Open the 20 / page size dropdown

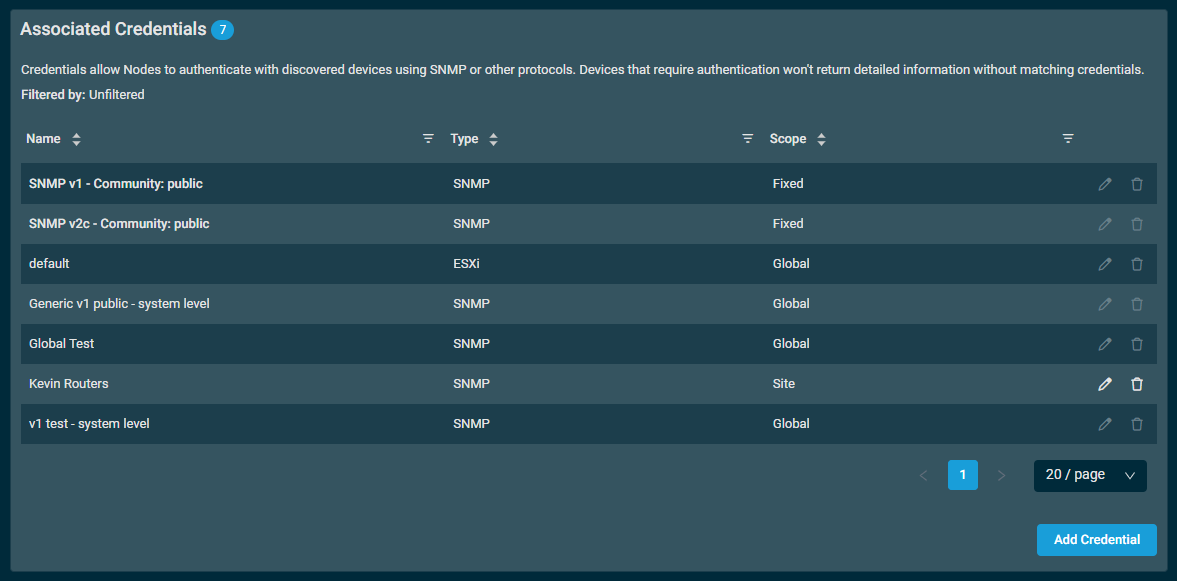coord(1090,475)
